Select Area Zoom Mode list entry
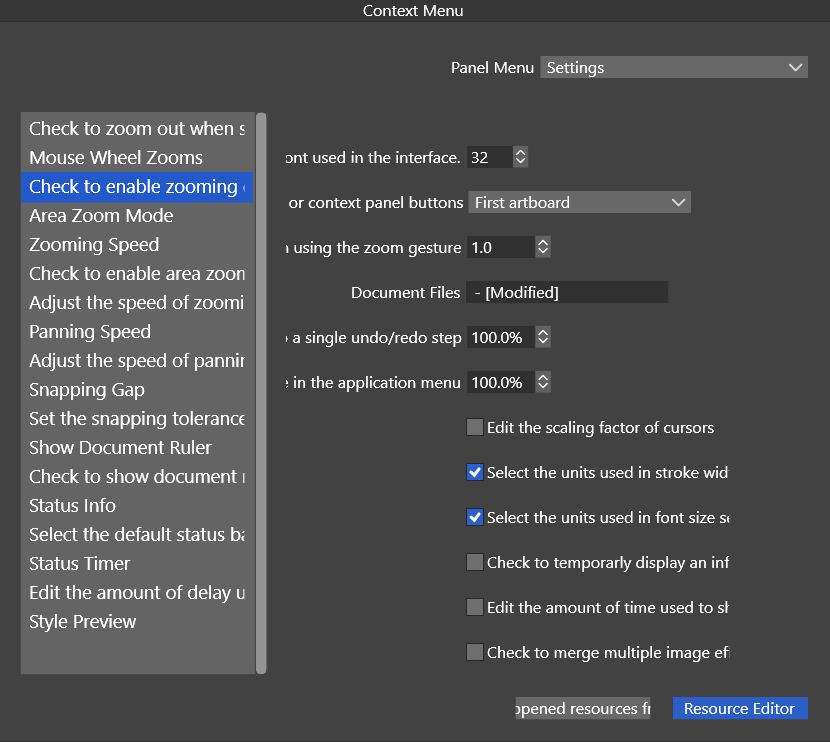Screen dimensions: 830x742 pyautogui.click(x=101, y=216)
